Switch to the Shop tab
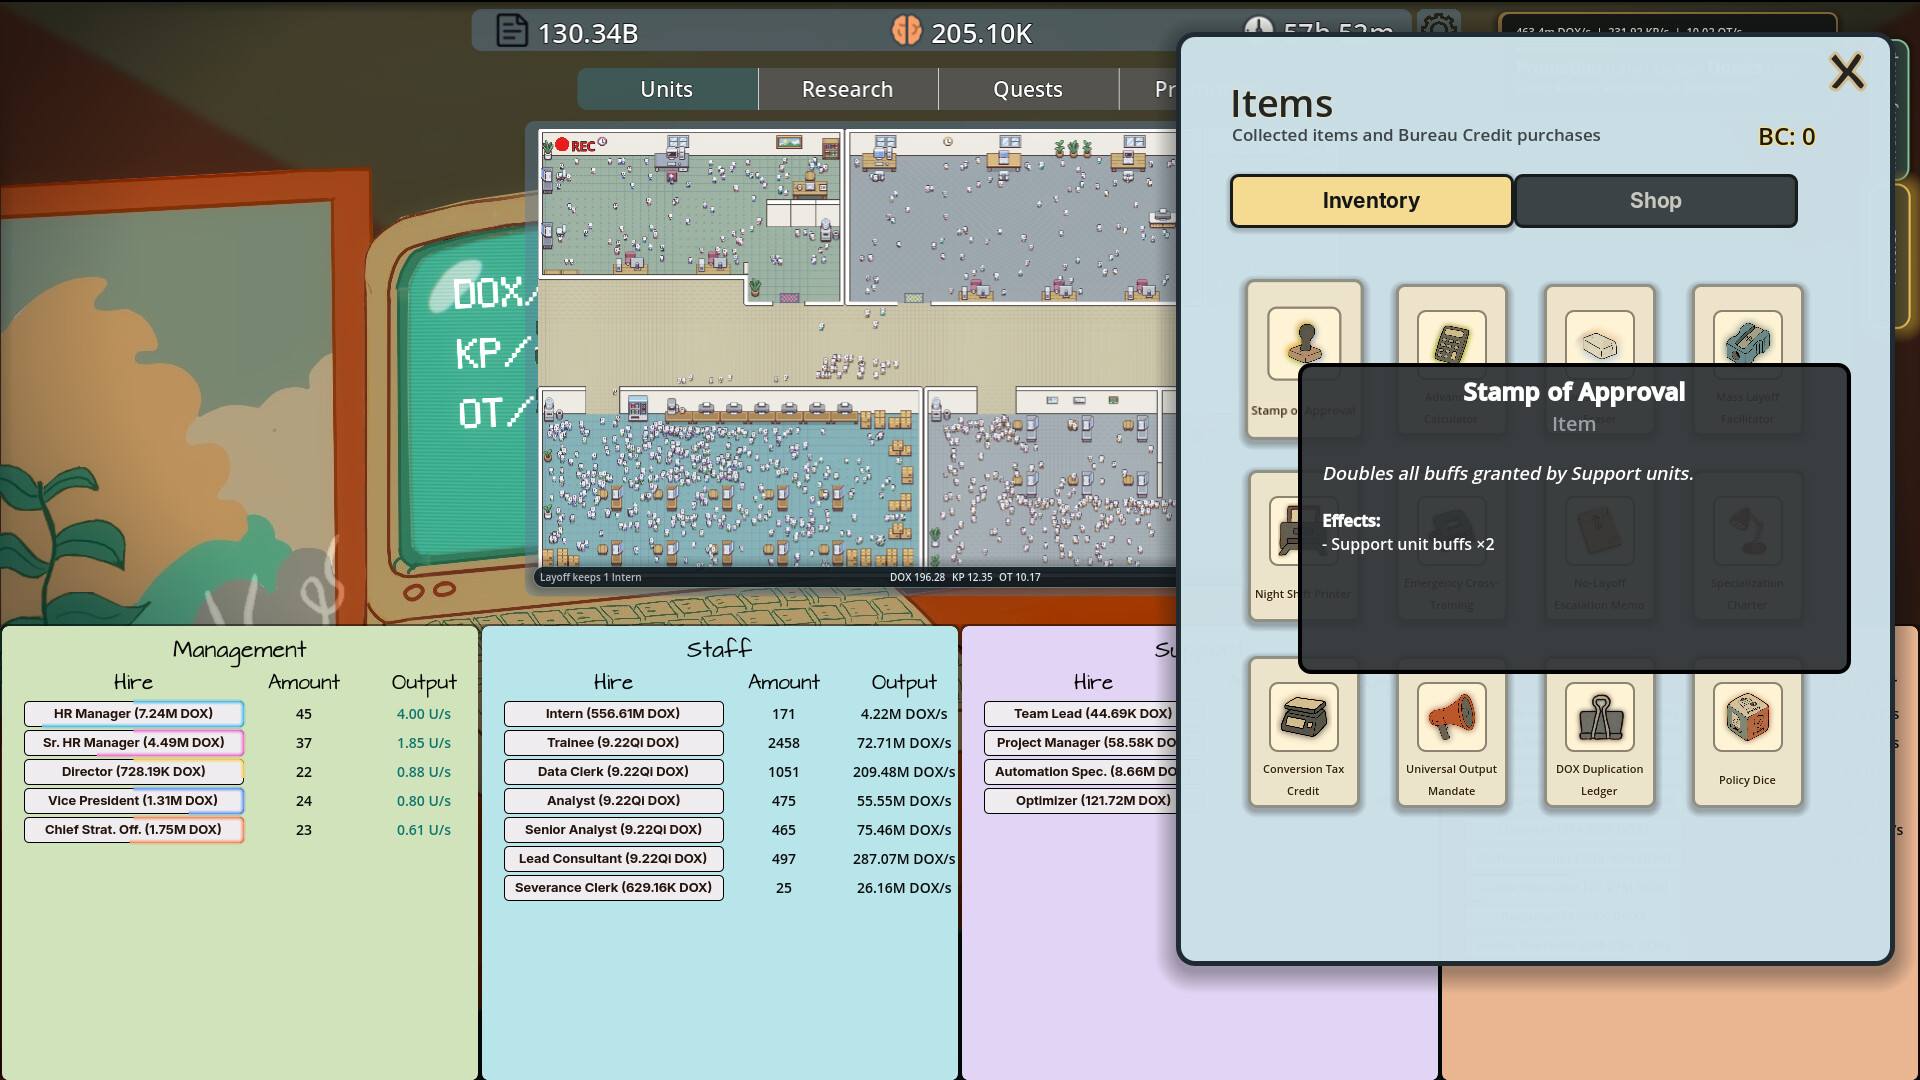The width and height of the screenshot is (1920, 1080). [1655, 201]
